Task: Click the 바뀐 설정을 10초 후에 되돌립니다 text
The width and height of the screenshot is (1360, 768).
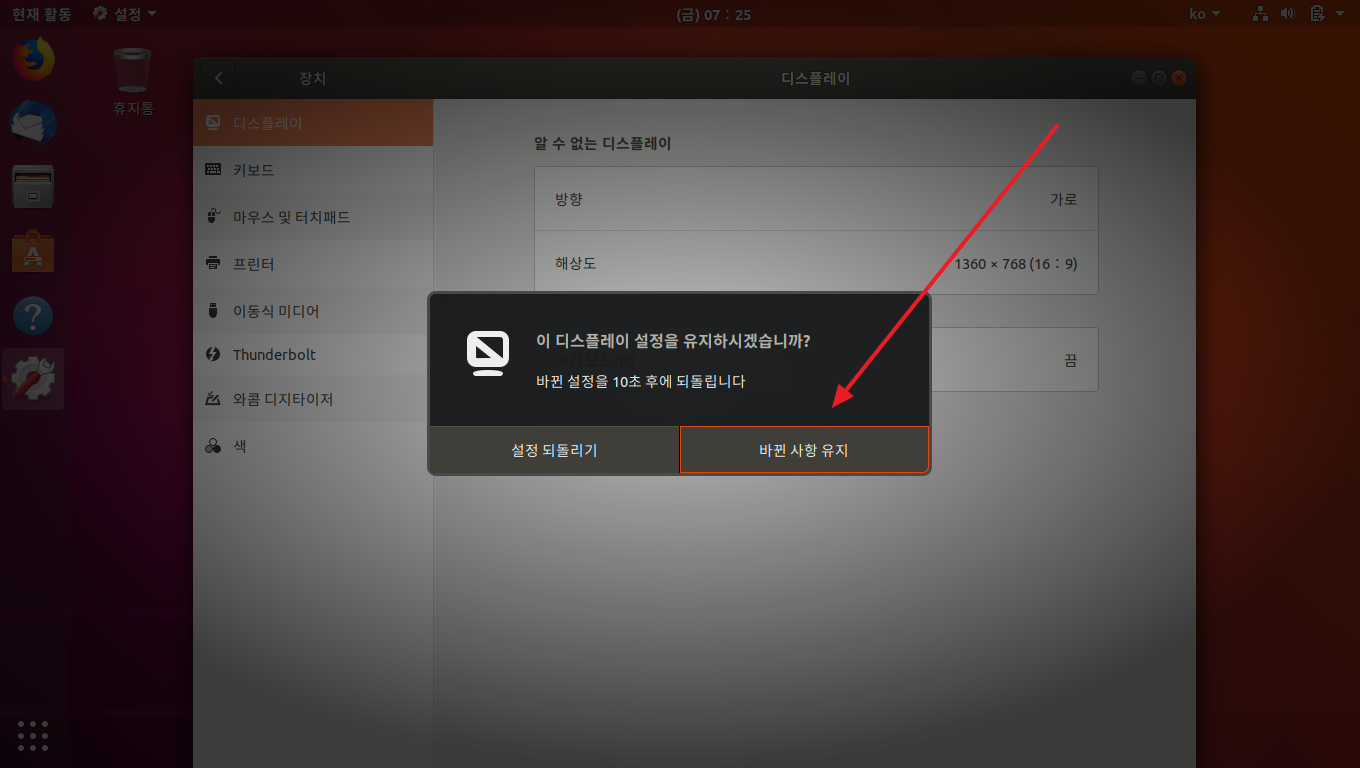Action: click(x=640, y=381)
